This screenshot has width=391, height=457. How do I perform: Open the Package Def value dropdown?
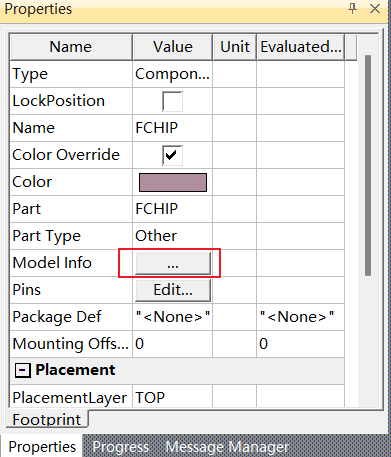[172, 317]
